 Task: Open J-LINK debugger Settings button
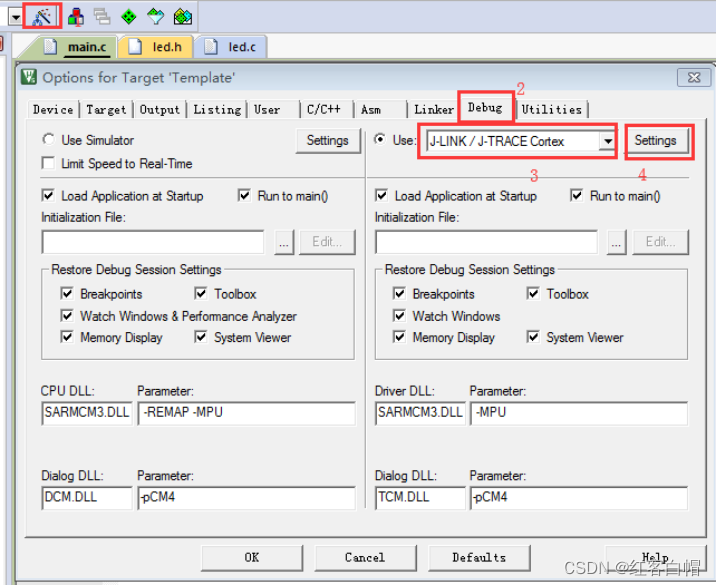655,140
